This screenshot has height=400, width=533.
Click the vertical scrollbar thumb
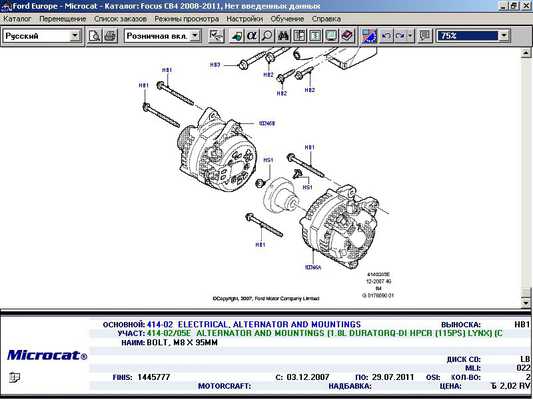pos(526,293)
